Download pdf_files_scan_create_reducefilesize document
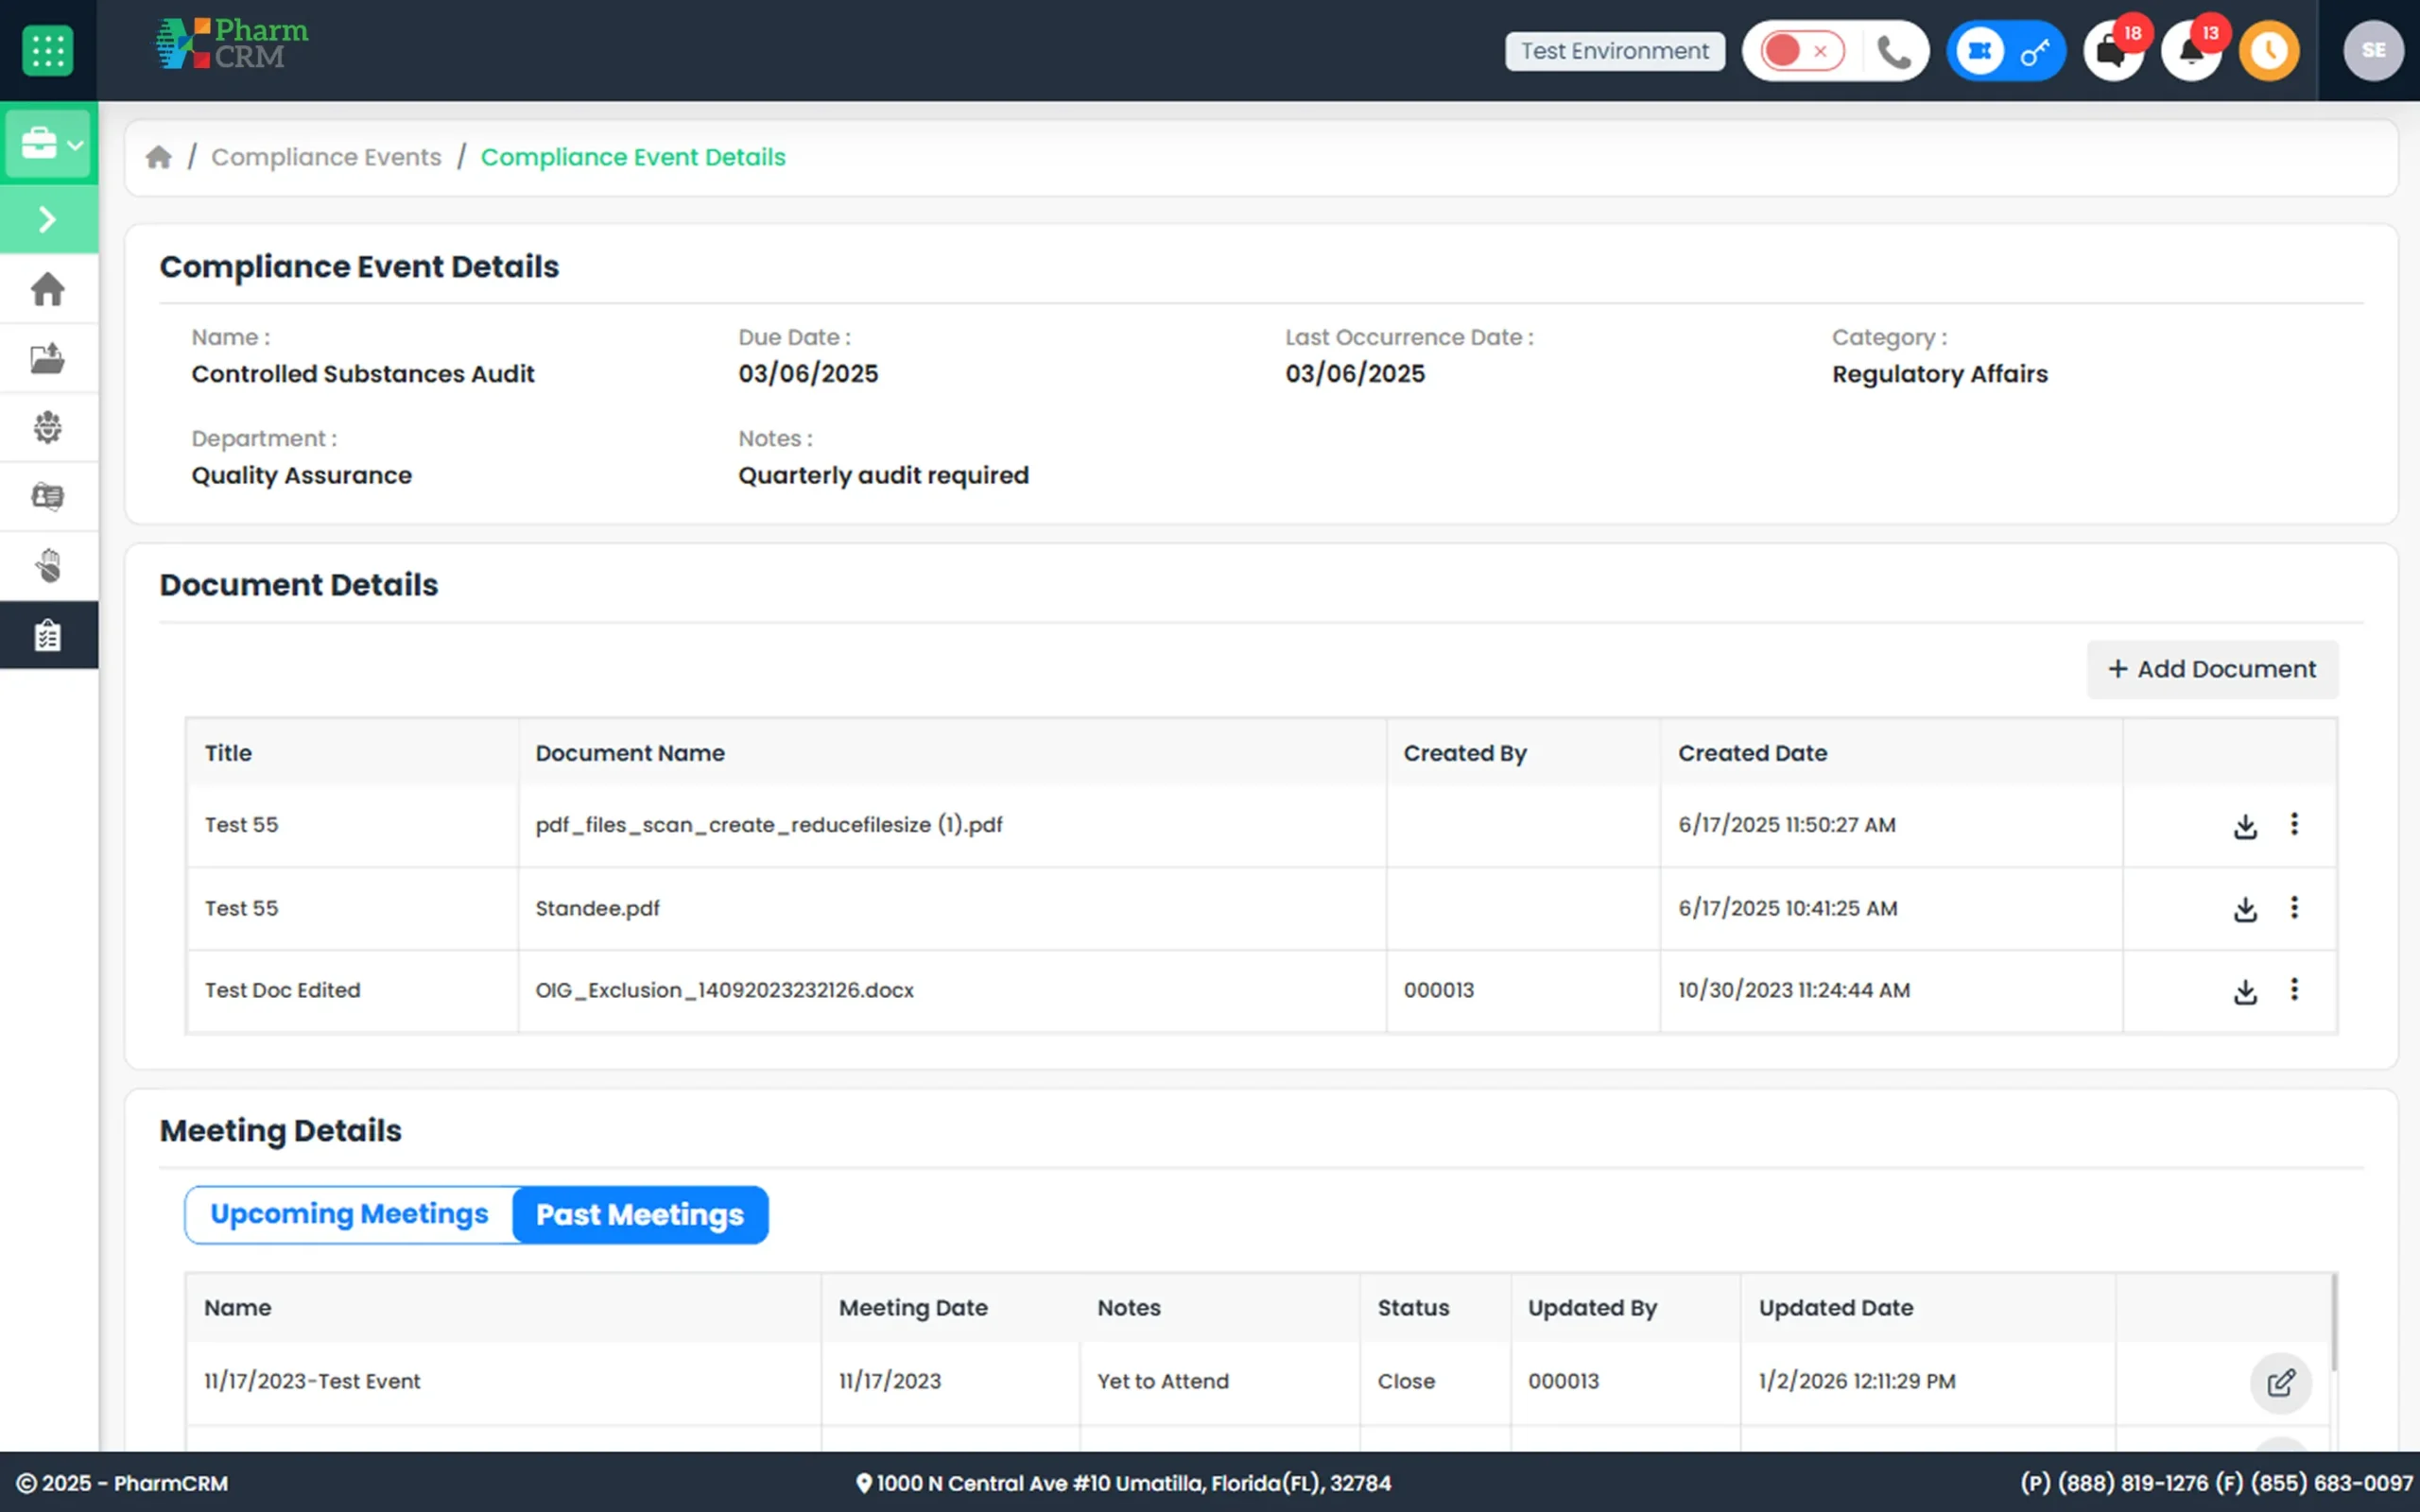 pyautogui.click(x=2245, y=826)
